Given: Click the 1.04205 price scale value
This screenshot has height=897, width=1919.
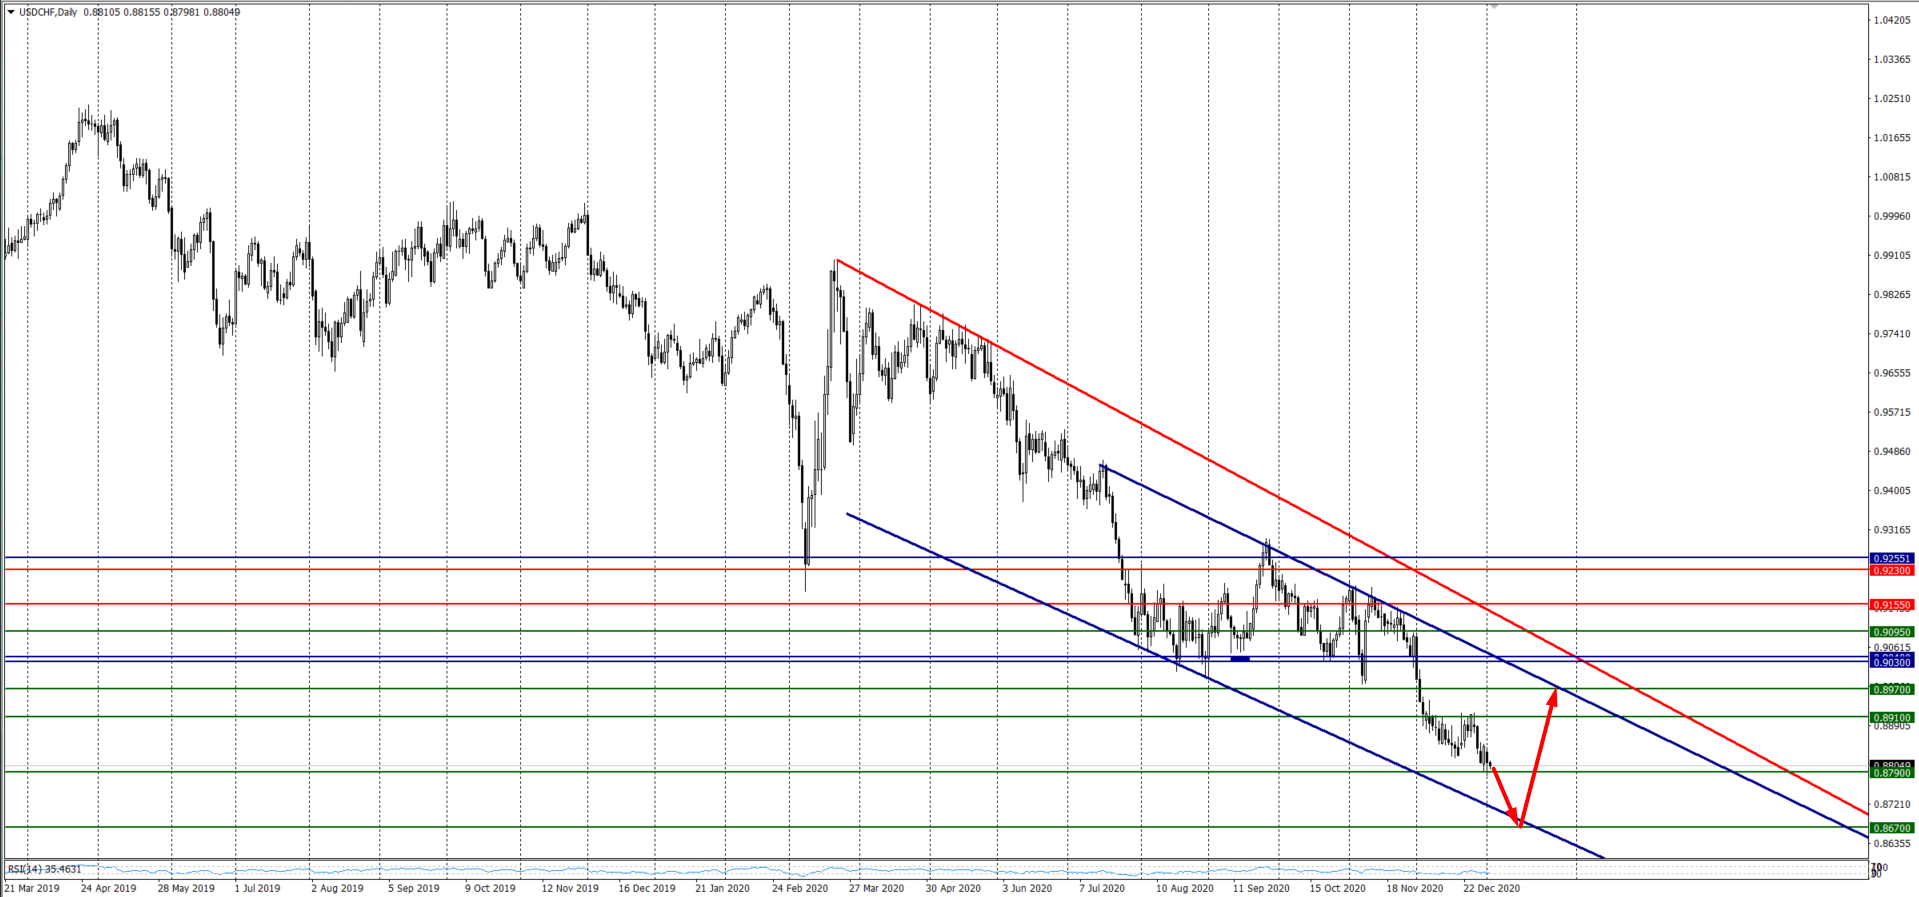Looking at the screenshot, I should pyautogui.click(x=1891, y=20).
